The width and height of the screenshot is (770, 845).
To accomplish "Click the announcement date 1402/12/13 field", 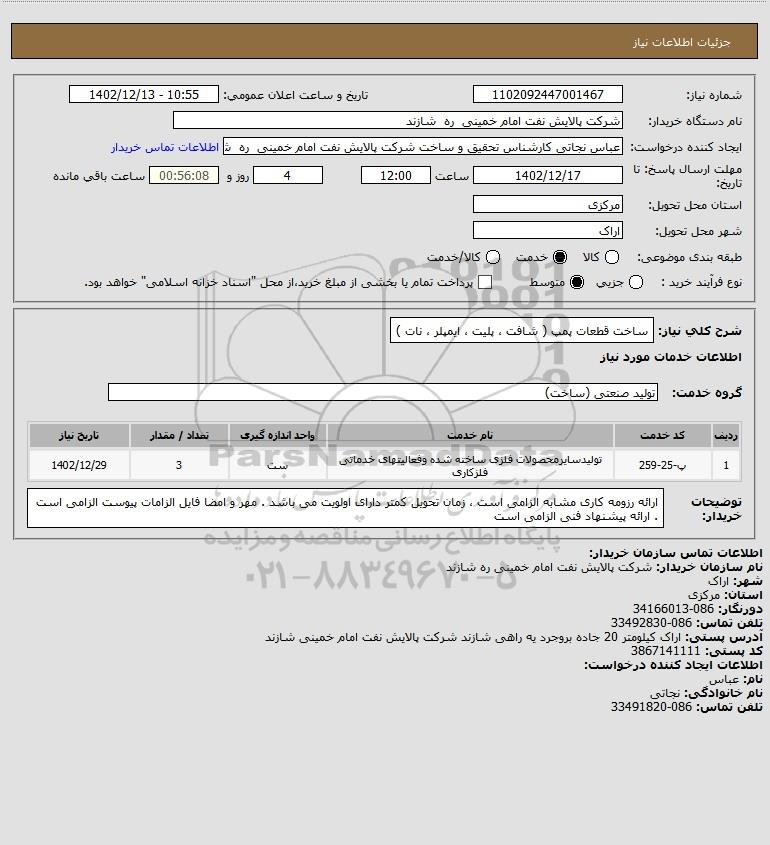I will pyautogui.click(x=144, y=94).
